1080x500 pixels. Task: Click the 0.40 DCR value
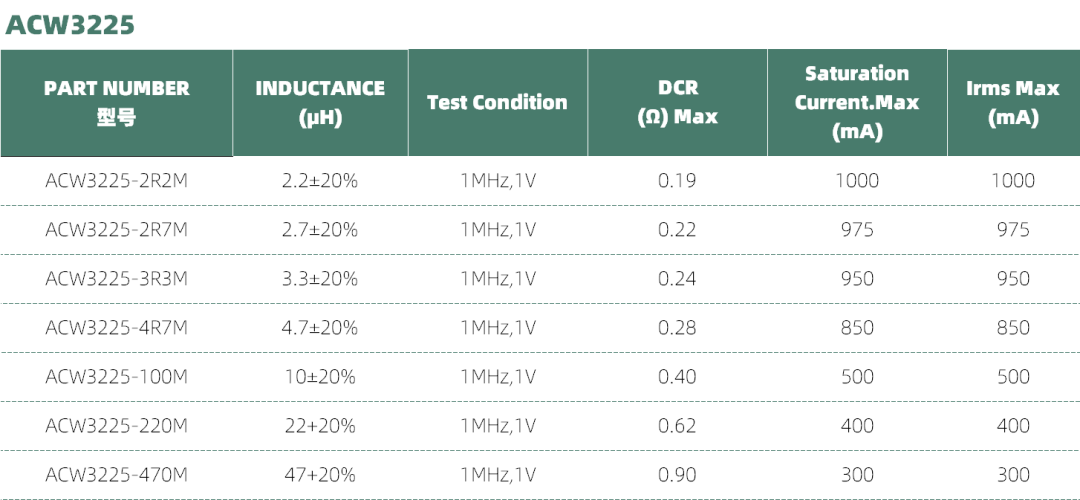pos(677,377)
